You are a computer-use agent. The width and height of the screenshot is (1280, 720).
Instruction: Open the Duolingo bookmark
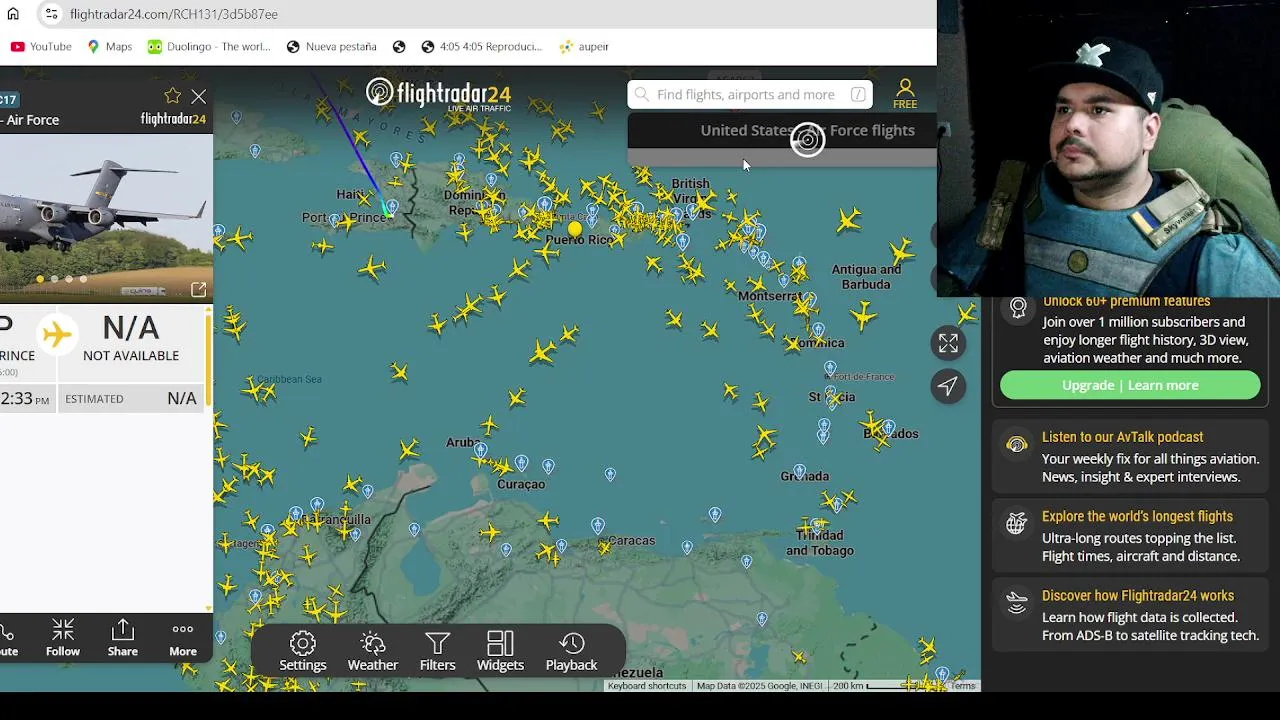point(209,46)
